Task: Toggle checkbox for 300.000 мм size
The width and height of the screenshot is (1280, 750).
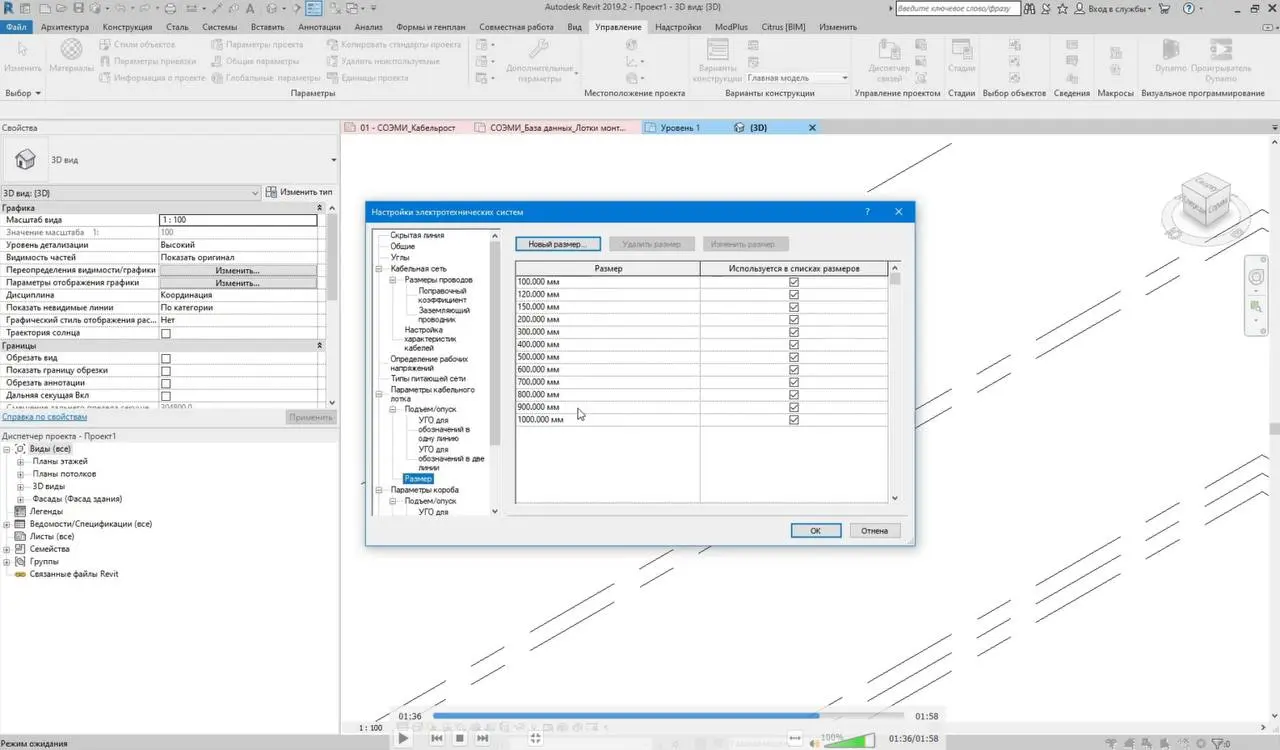Action: point(794,332)
